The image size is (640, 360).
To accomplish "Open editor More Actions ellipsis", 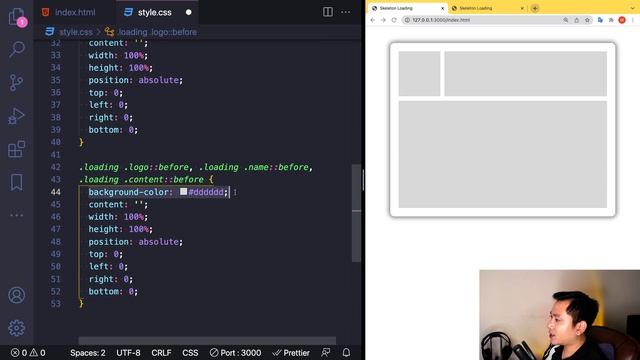I will (x=345, y=12).
